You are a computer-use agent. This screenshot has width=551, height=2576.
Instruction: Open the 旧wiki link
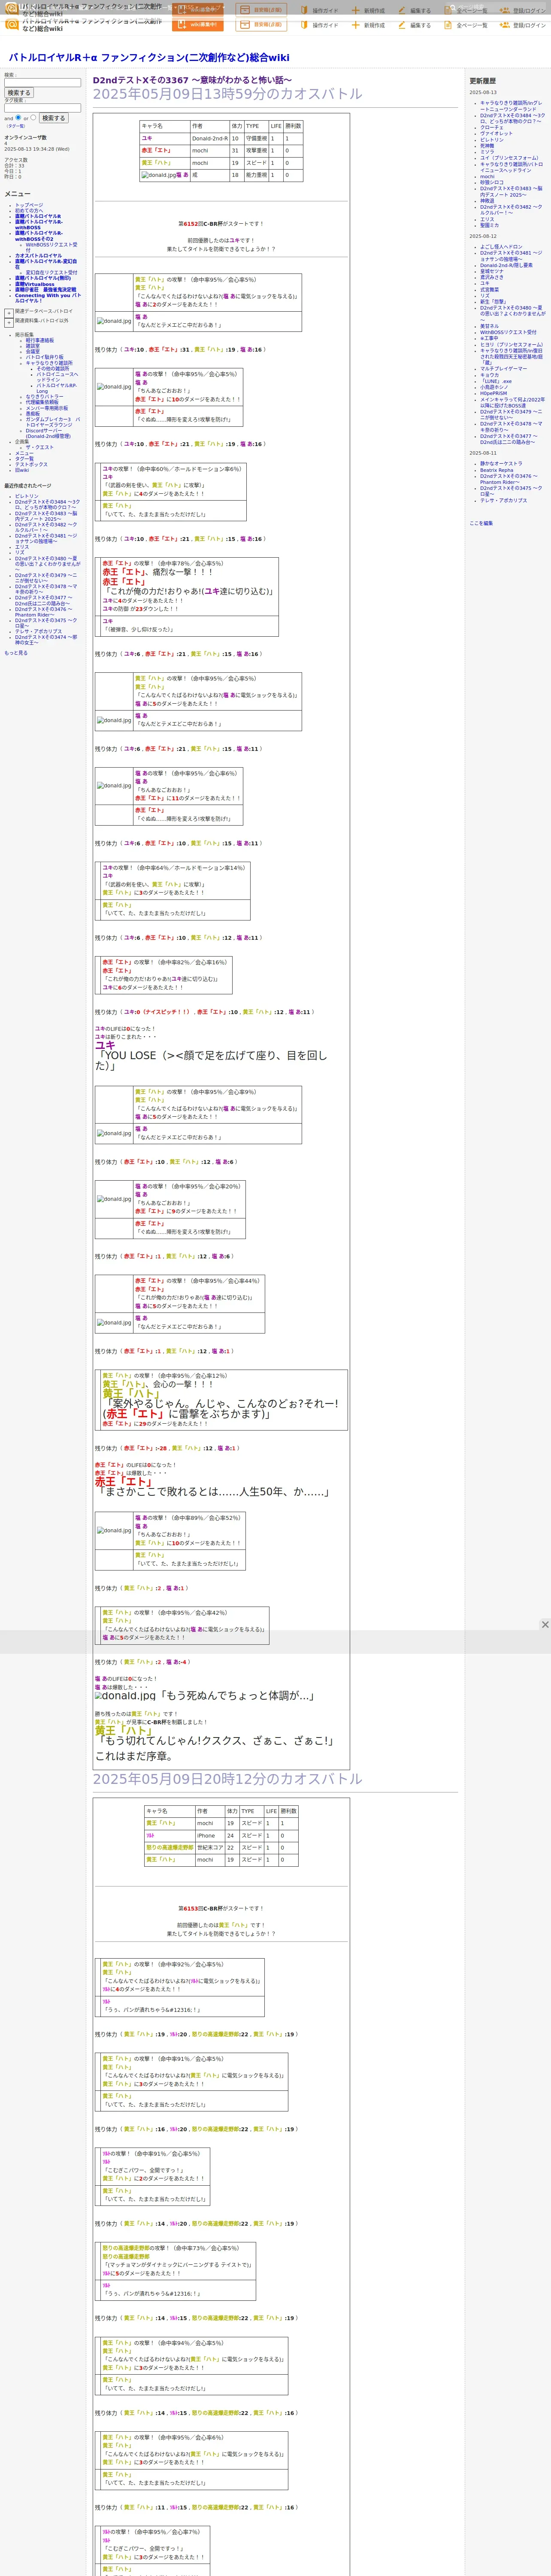coord(22,470)
